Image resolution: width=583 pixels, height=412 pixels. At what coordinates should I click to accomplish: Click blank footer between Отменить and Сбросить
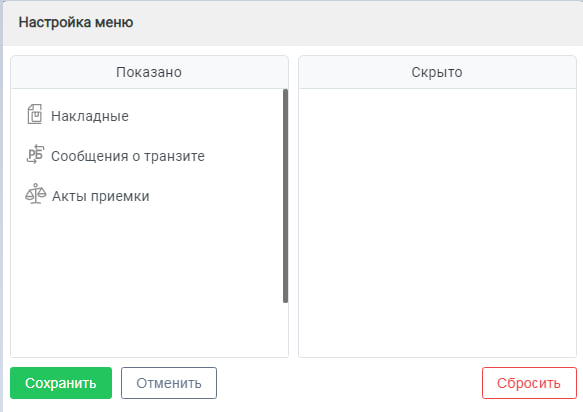tap(350, 383)
